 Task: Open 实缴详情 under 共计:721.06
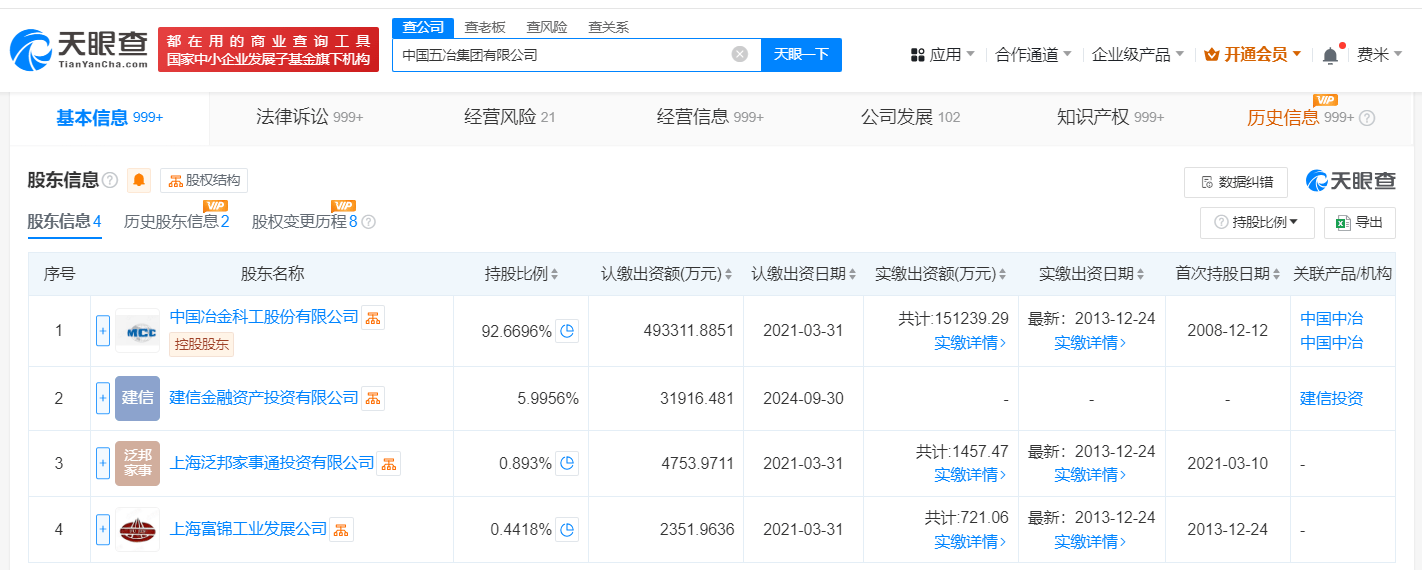(x=970, y=542)
